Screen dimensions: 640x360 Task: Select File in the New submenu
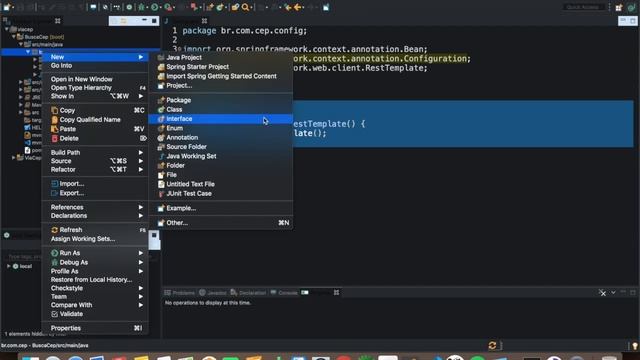(x=220, y=175)
